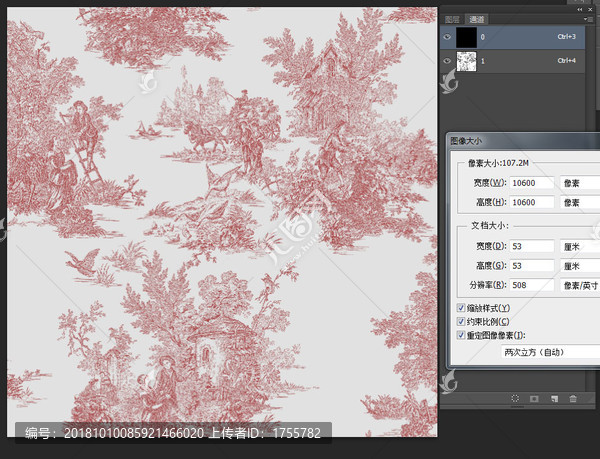Click Ctrl+4 shortcut text on channel 1
This screenshot has height=459, width=600.
[x=567, y=60]
